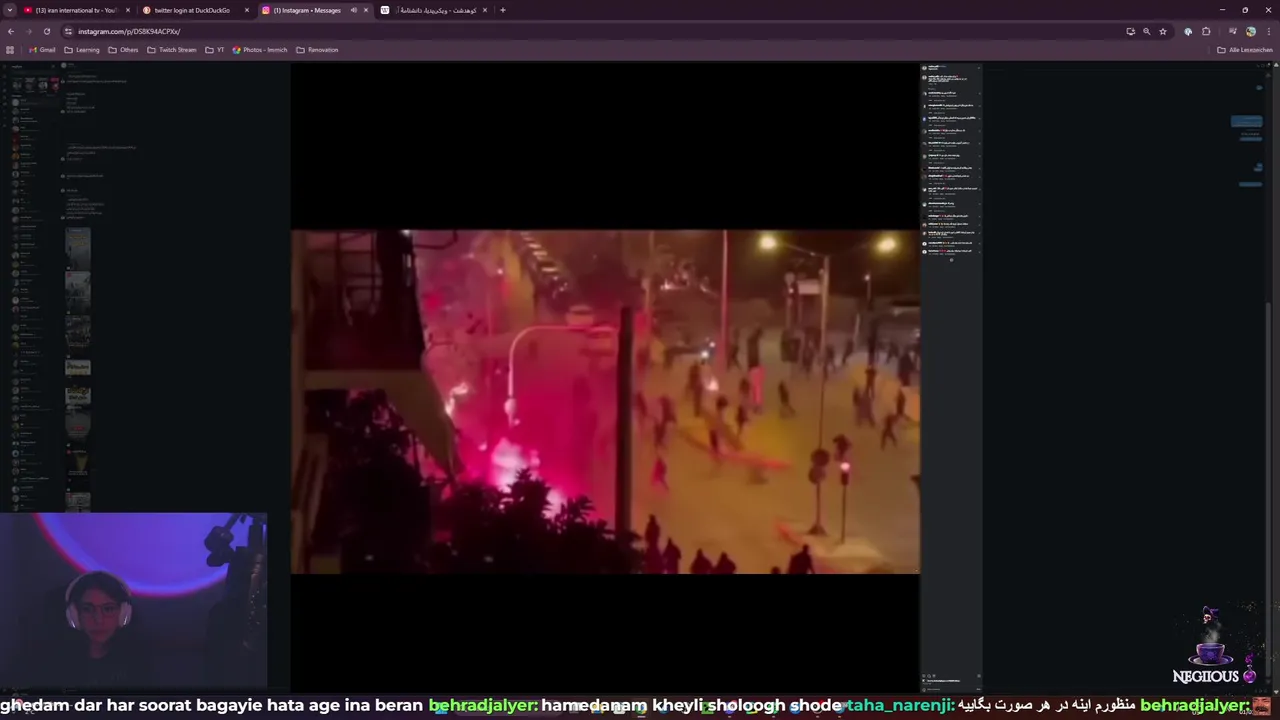Viewport: 1280px width, 720px height.
Task: Open the Chrome profile avatar
Action: 1250,31
